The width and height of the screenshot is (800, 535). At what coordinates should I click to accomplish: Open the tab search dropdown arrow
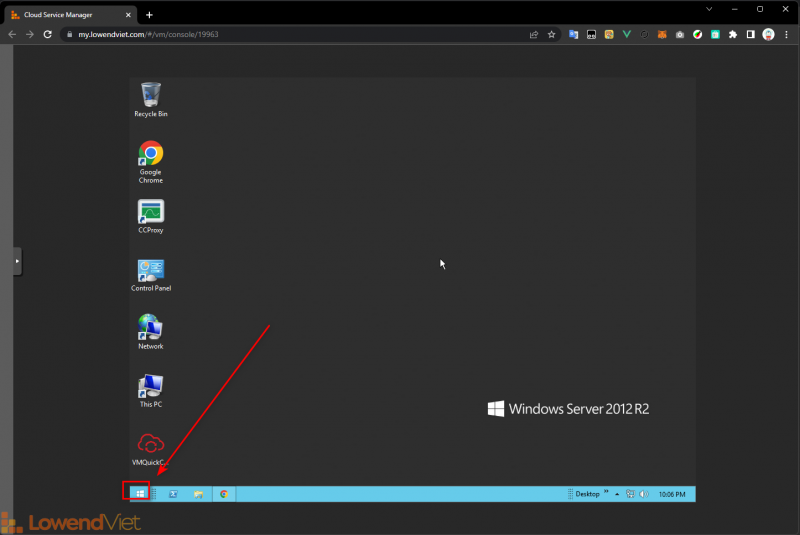pyautogui.click(x=709, y=9)
